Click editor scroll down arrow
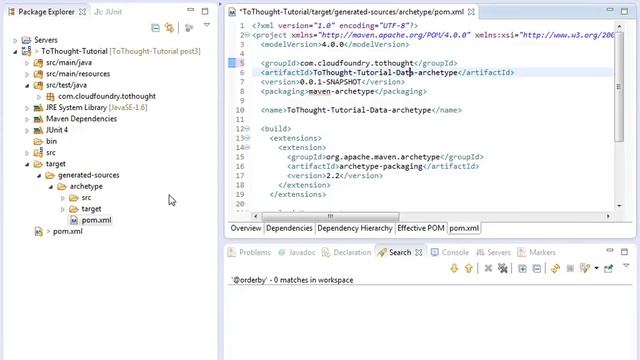 (x=619, y=205)
